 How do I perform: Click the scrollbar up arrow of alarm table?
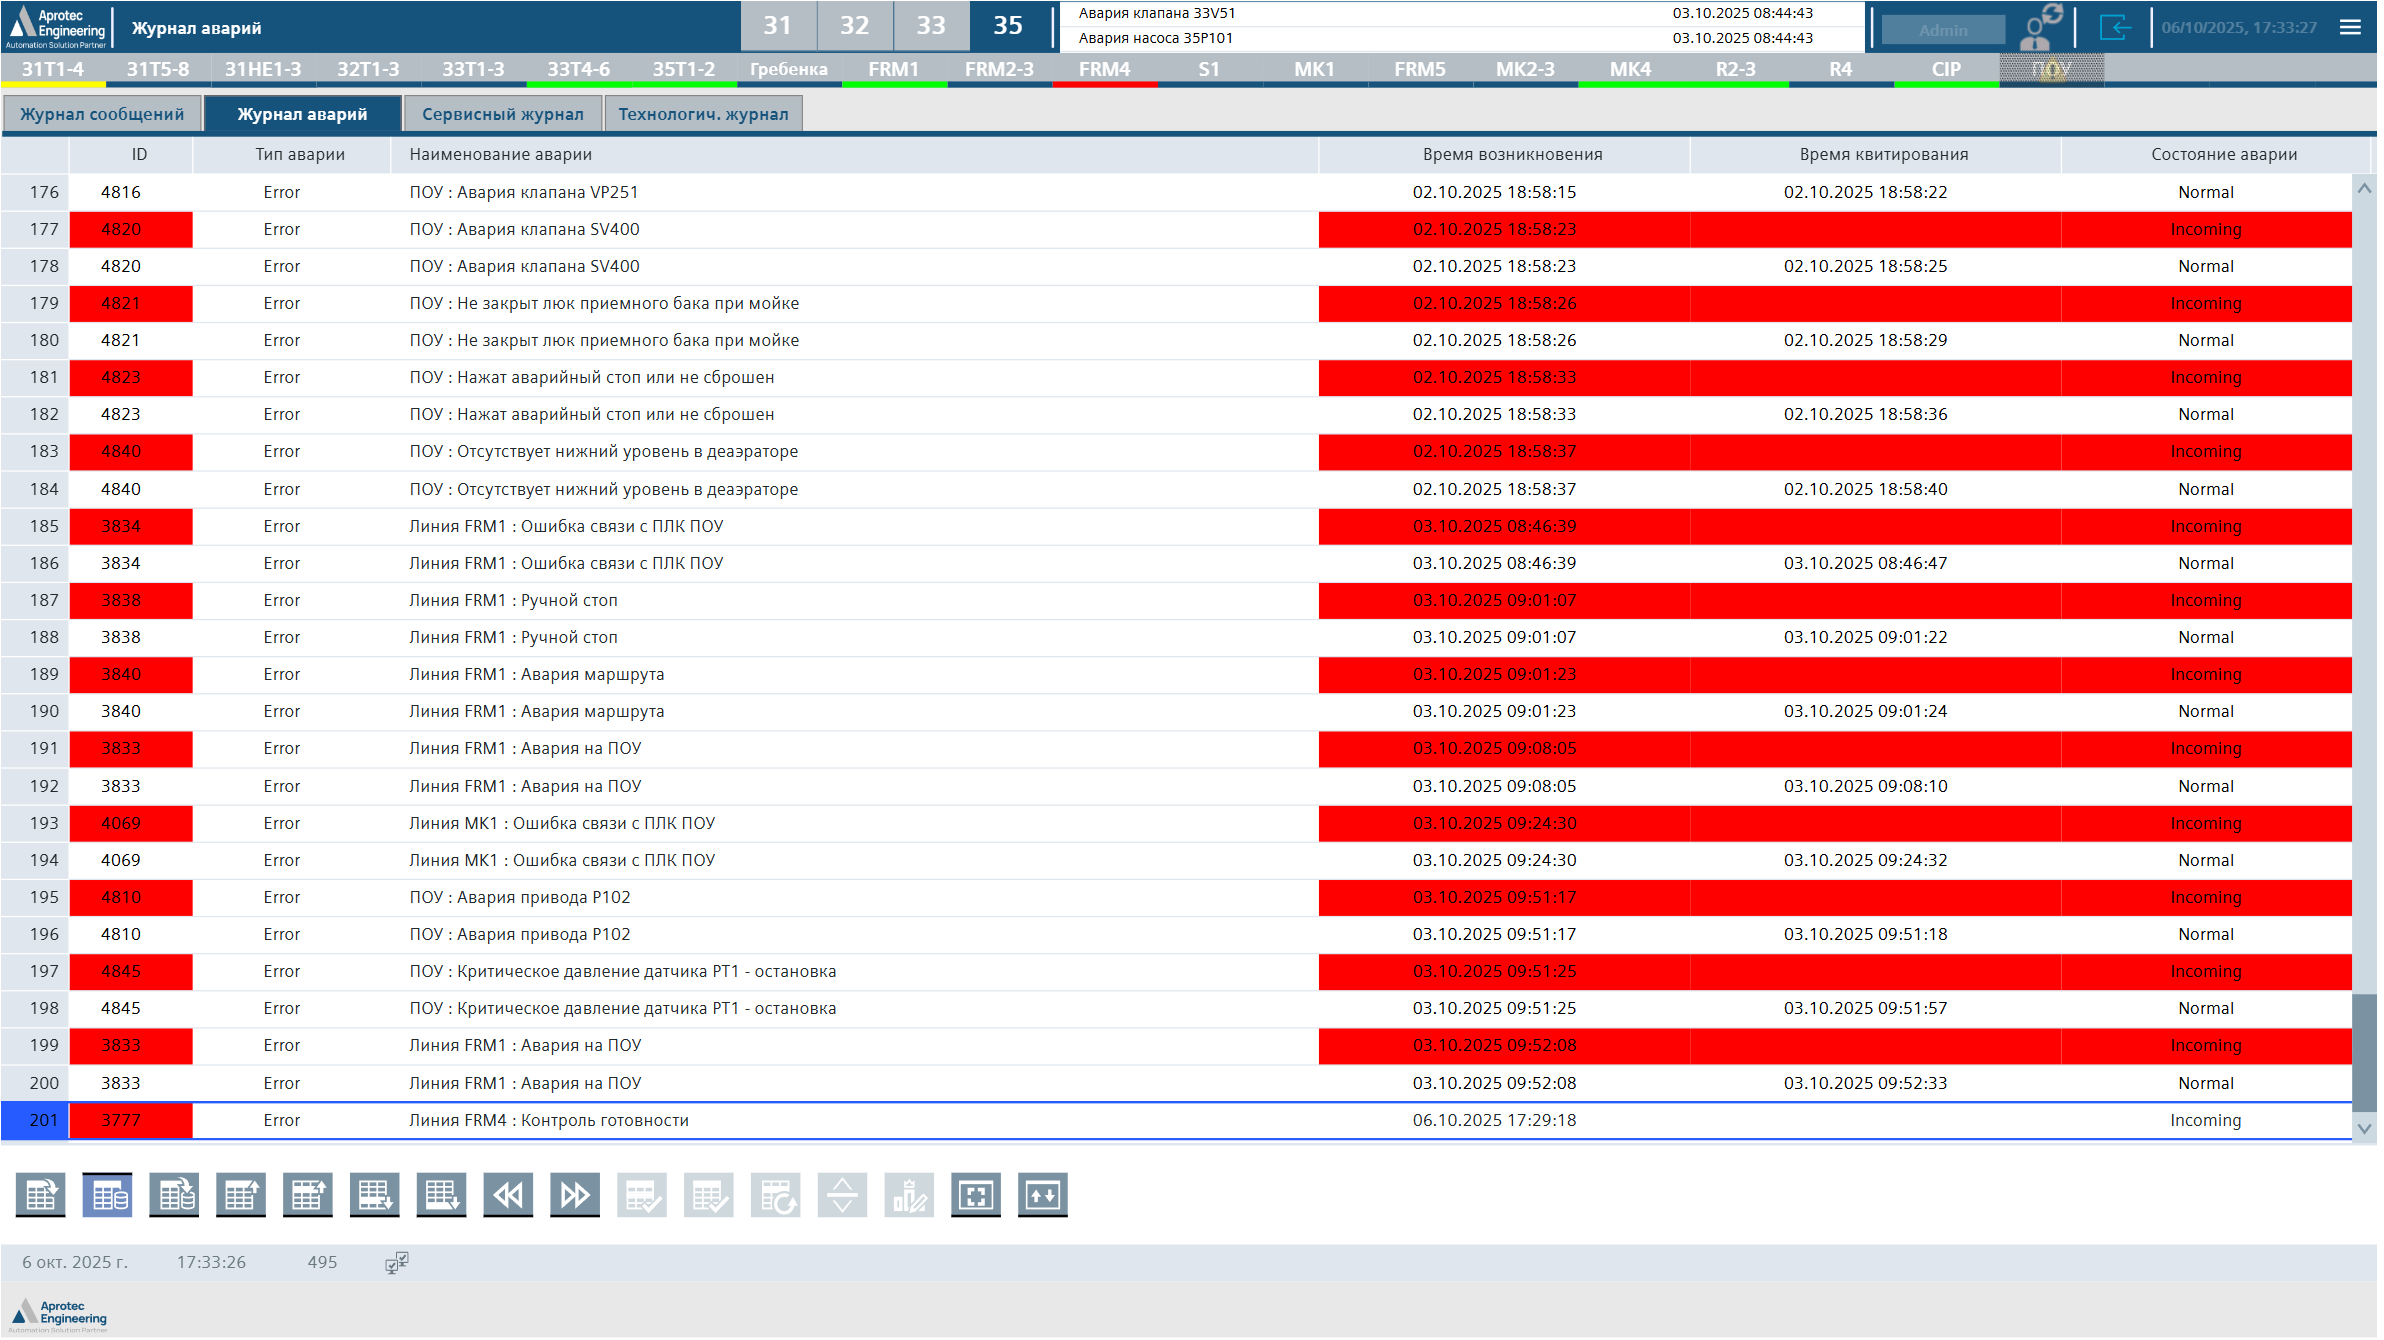[2364, 188]
